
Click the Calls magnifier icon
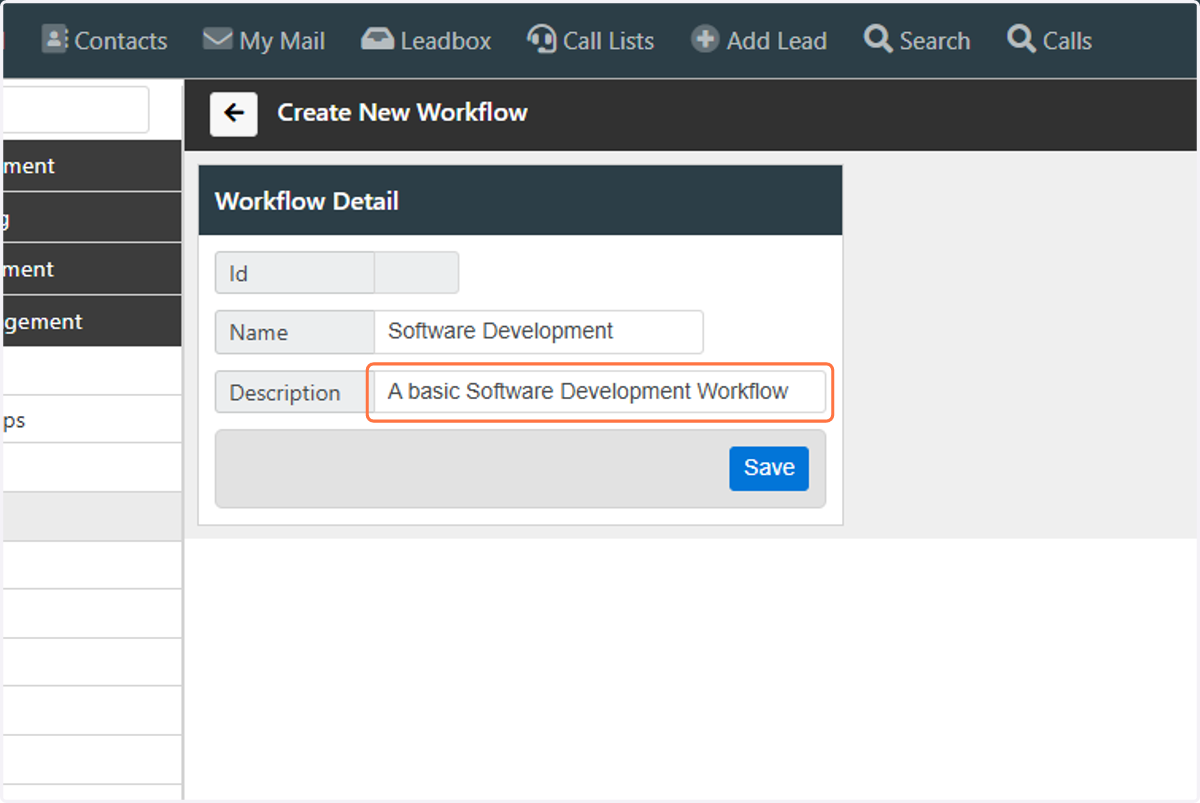tap(1021, 39)
